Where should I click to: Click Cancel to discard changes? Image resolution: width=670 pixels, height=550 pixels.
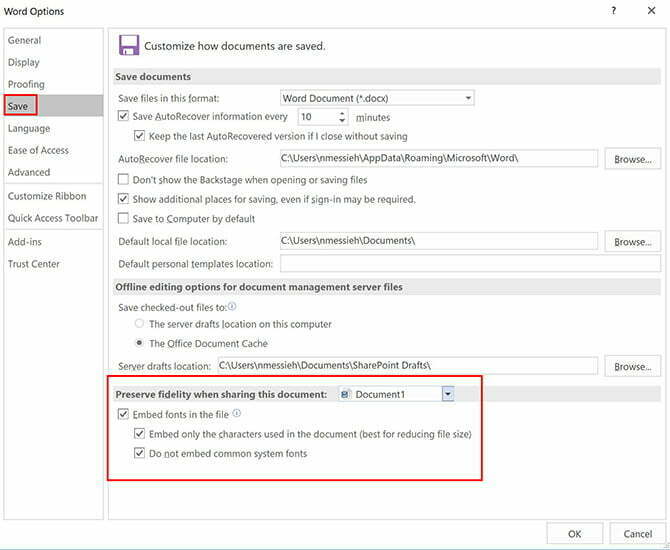[x=638, y=534]
